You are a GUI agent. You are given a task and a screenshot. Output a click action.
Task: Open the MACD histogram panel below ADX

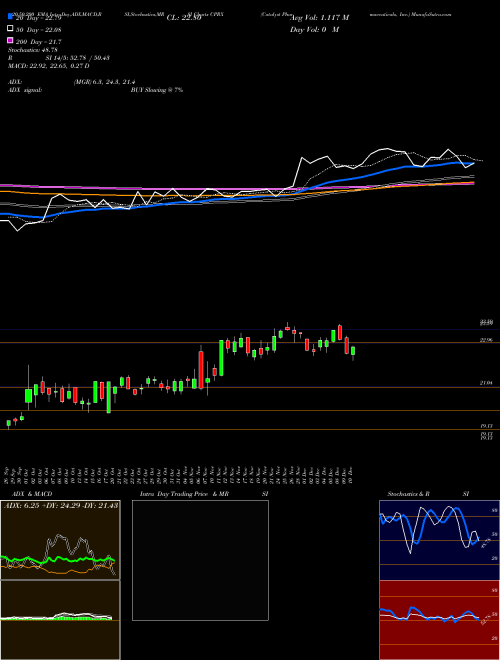pos(60,620)
